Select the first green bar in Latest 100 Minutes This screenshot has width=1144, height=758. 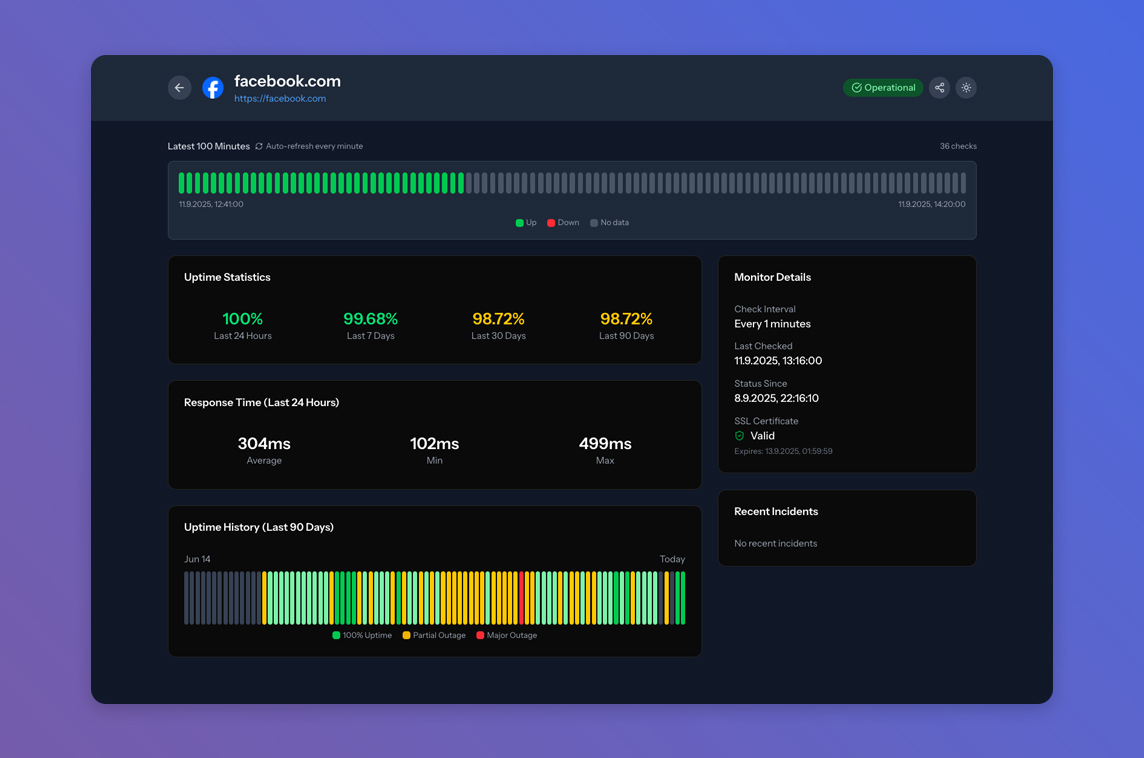tap(182, 183)
